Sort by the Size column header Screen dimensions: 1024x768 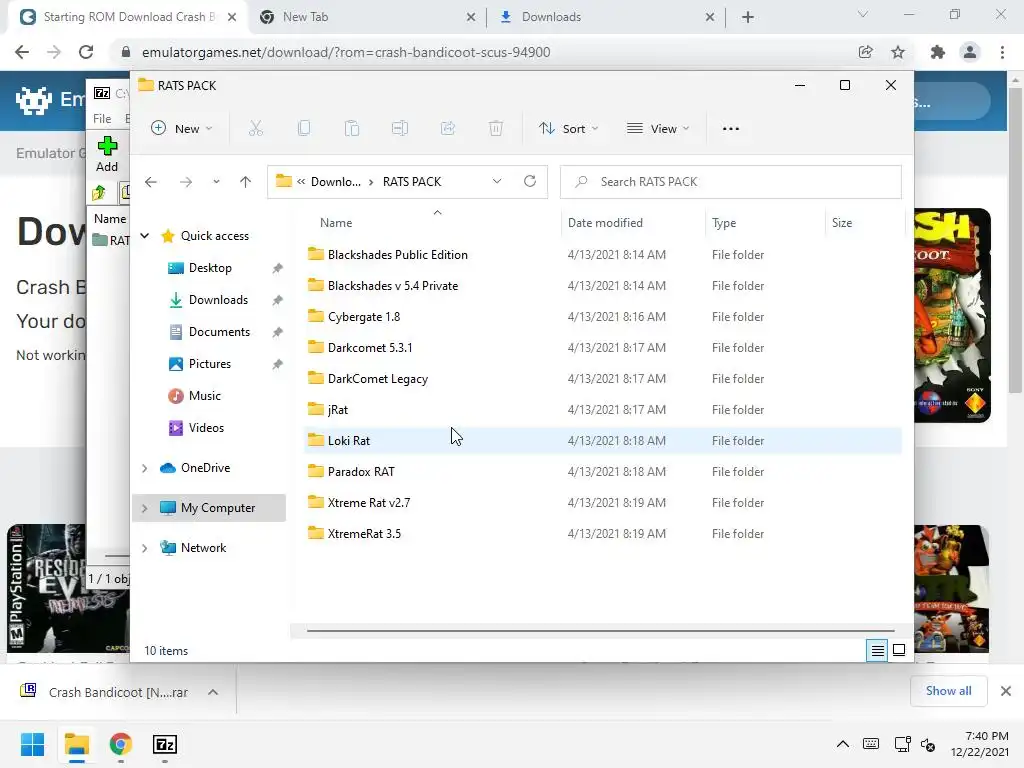coord(842,223)
